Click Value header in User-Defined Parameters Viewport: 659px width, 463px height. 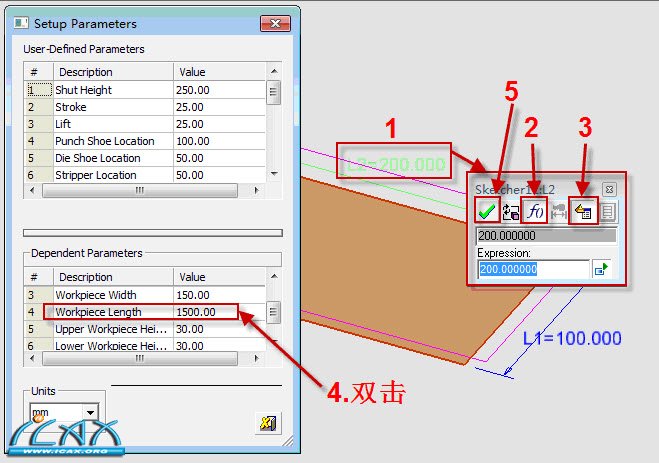219,72
